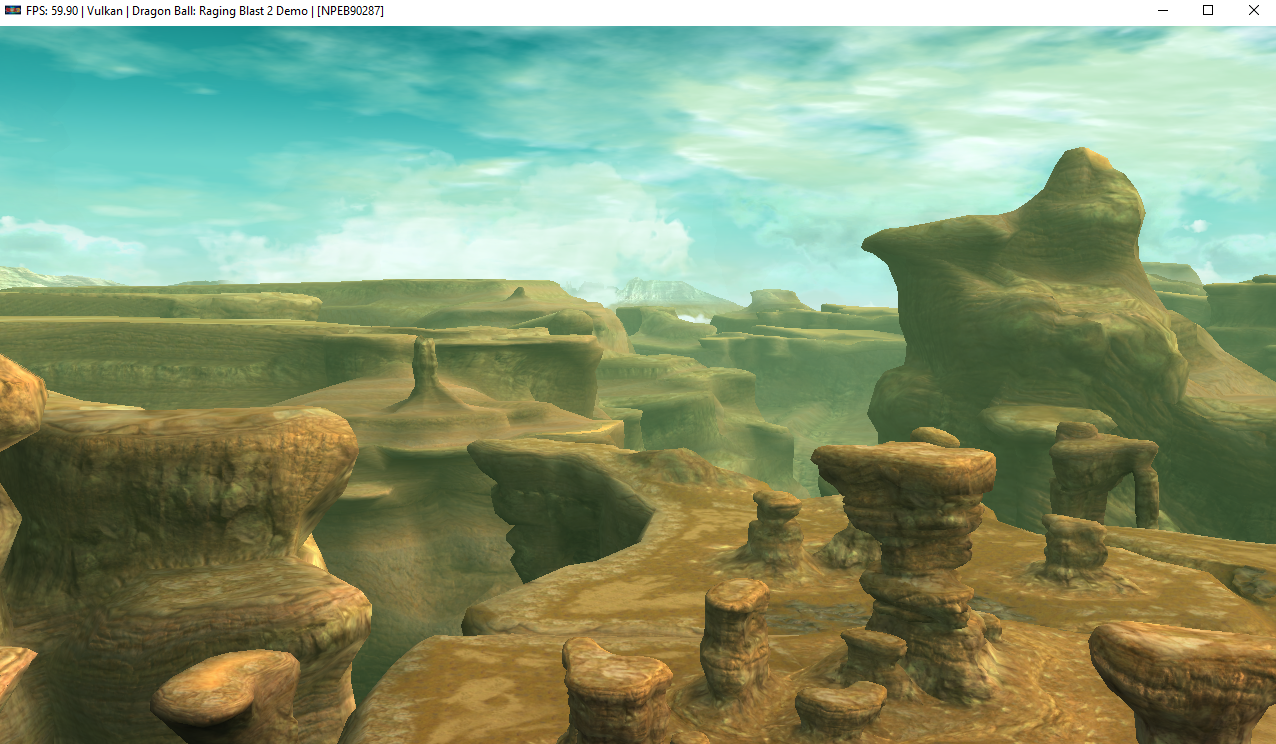Close the game window
1276x744 pixels.
tap(1253, 11)
